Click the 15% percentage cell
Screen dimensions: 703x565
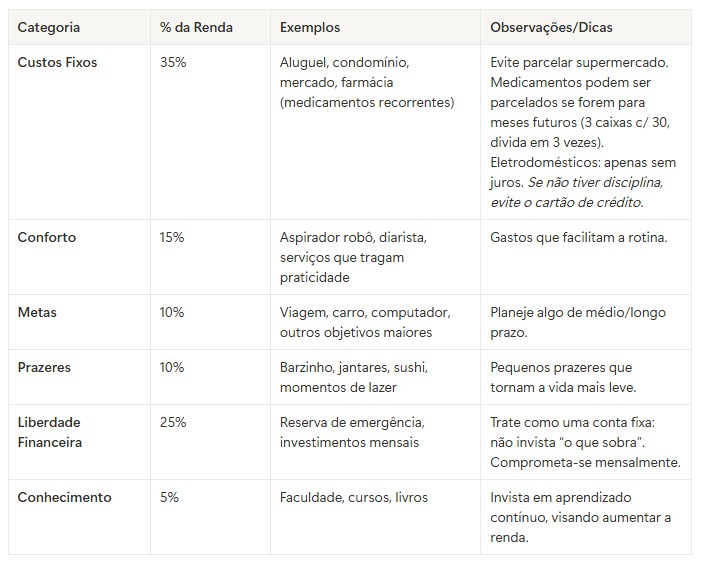coord(173,237)
